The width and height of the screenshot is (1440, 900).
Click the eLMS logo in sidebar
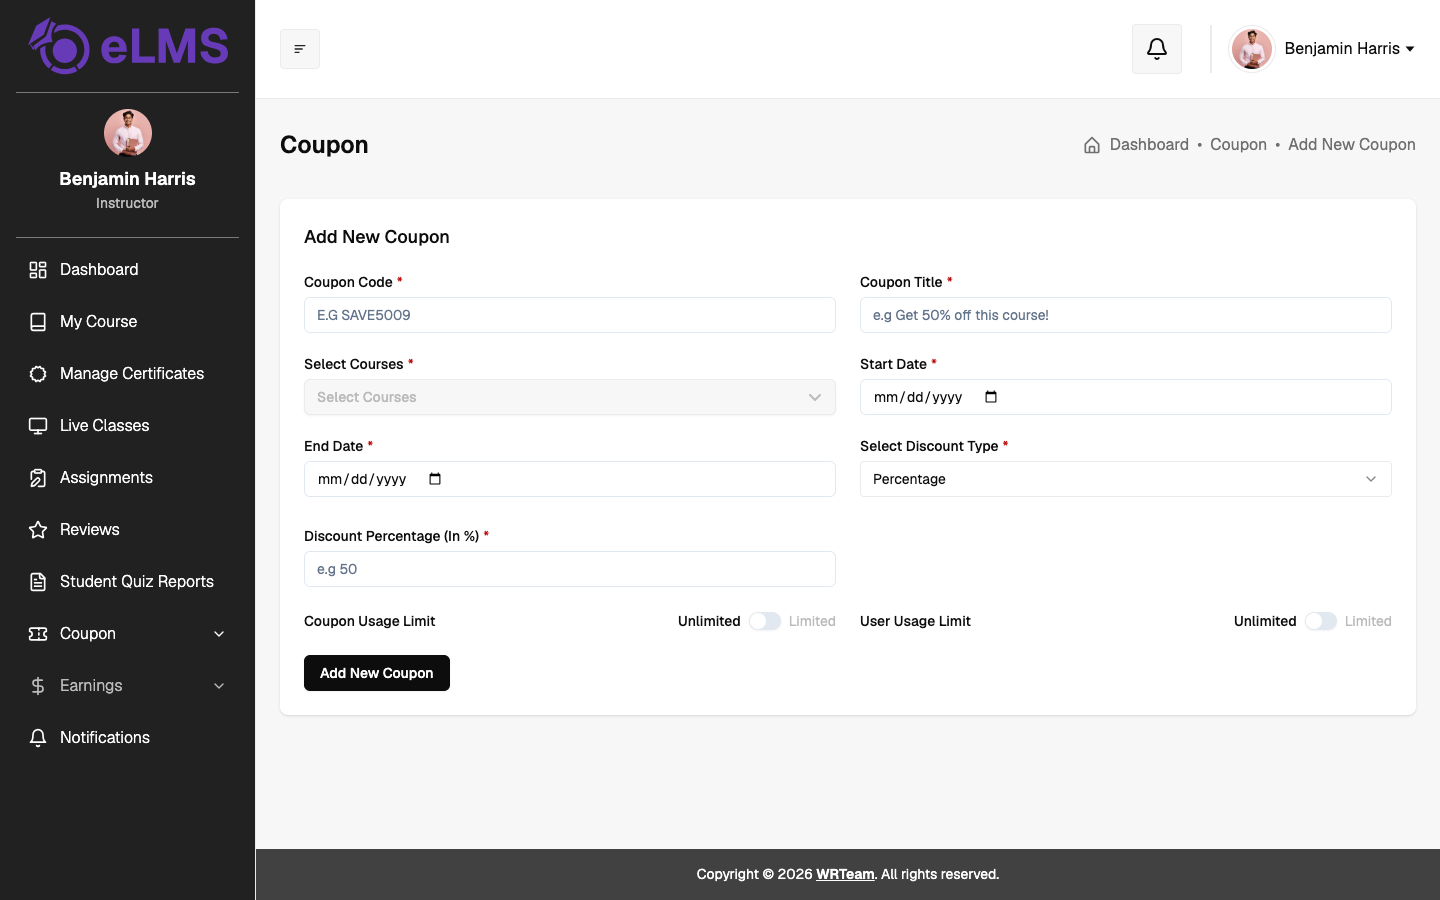point(128,46)
